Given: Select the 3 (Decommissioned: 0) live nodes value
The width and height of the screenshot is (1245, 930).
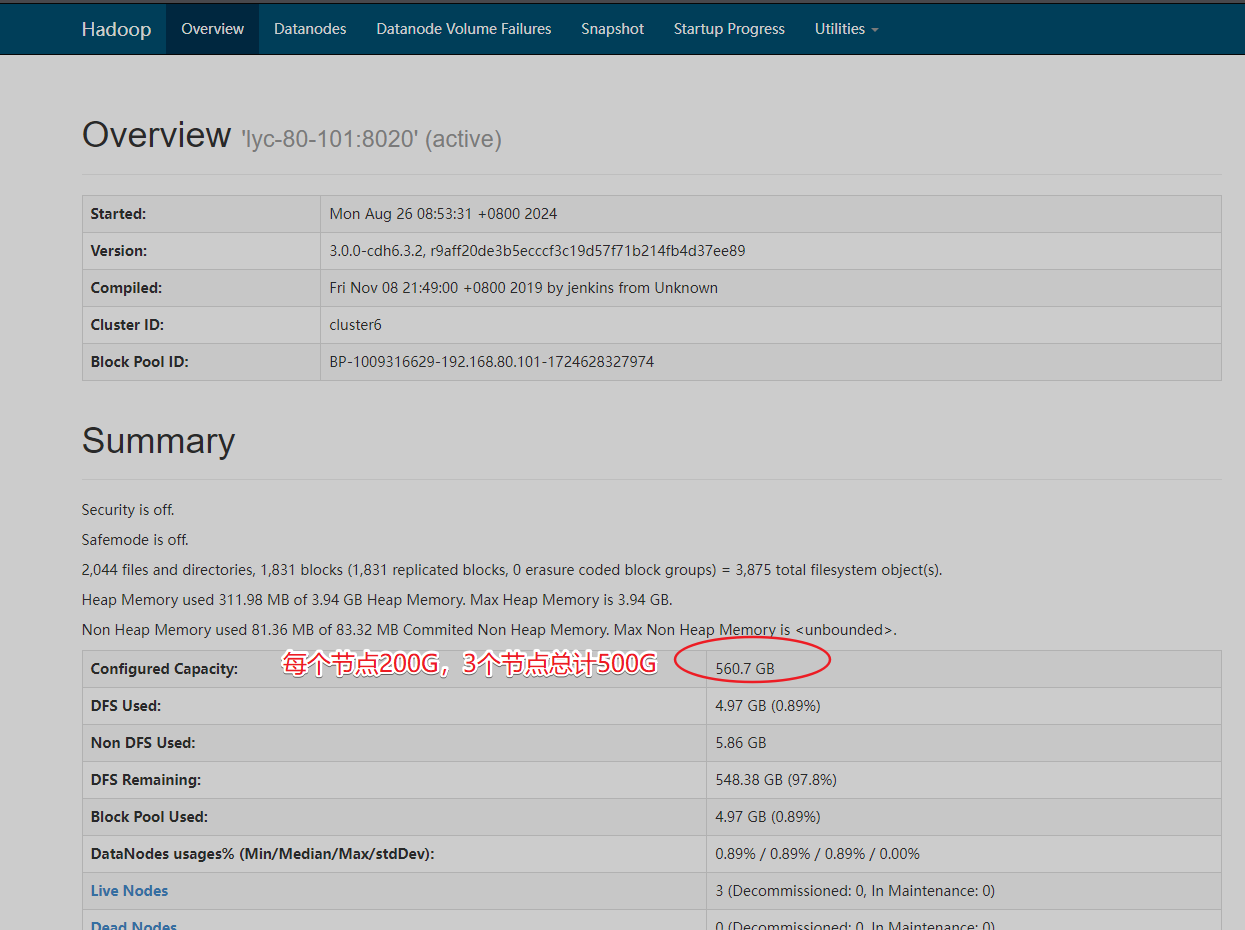Looking at the screenshot, I should click(x=855, y=890).
